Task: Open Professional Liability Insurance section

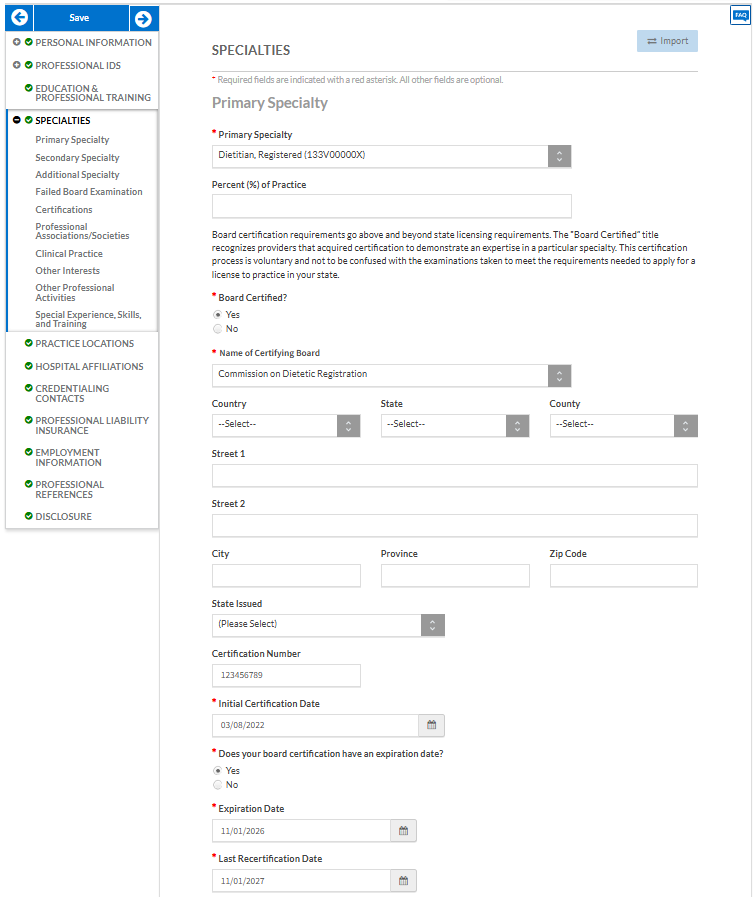Action: tap(91, 425)
